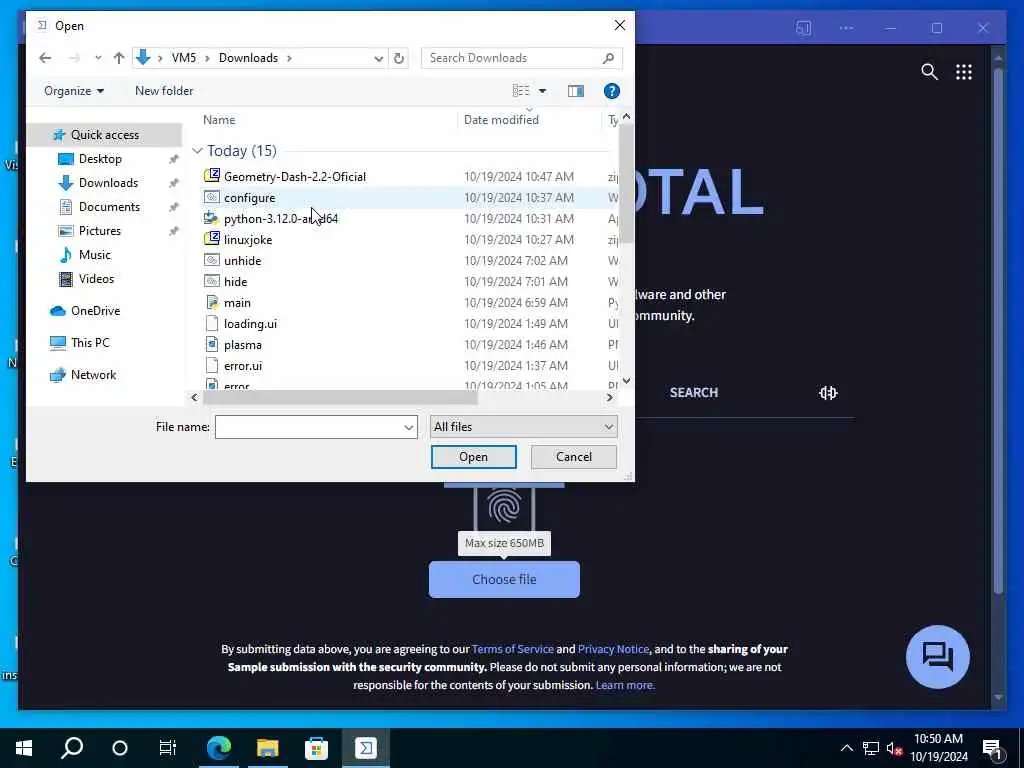Select the error.ui file
The width and height of the screenshot is (1024, 768).
[x=242, y=366]
